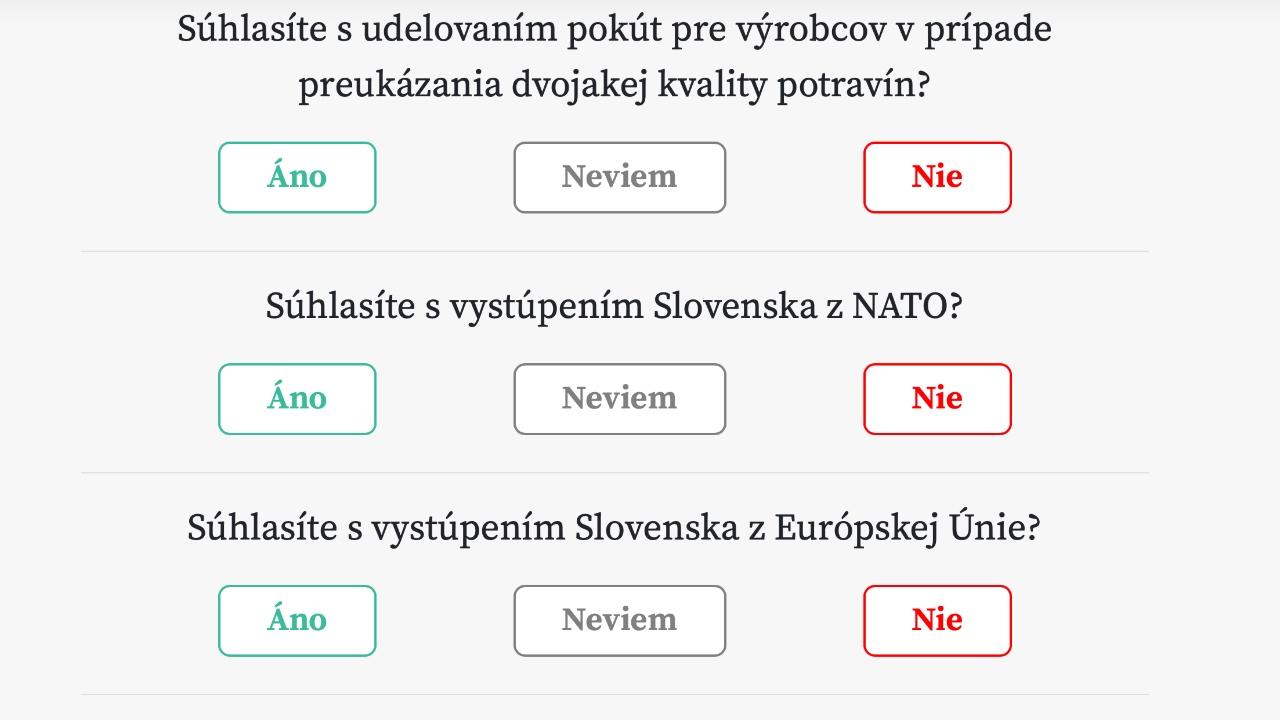Answer Nie to Slovakia leaving NATO

[x=937, y=398]
